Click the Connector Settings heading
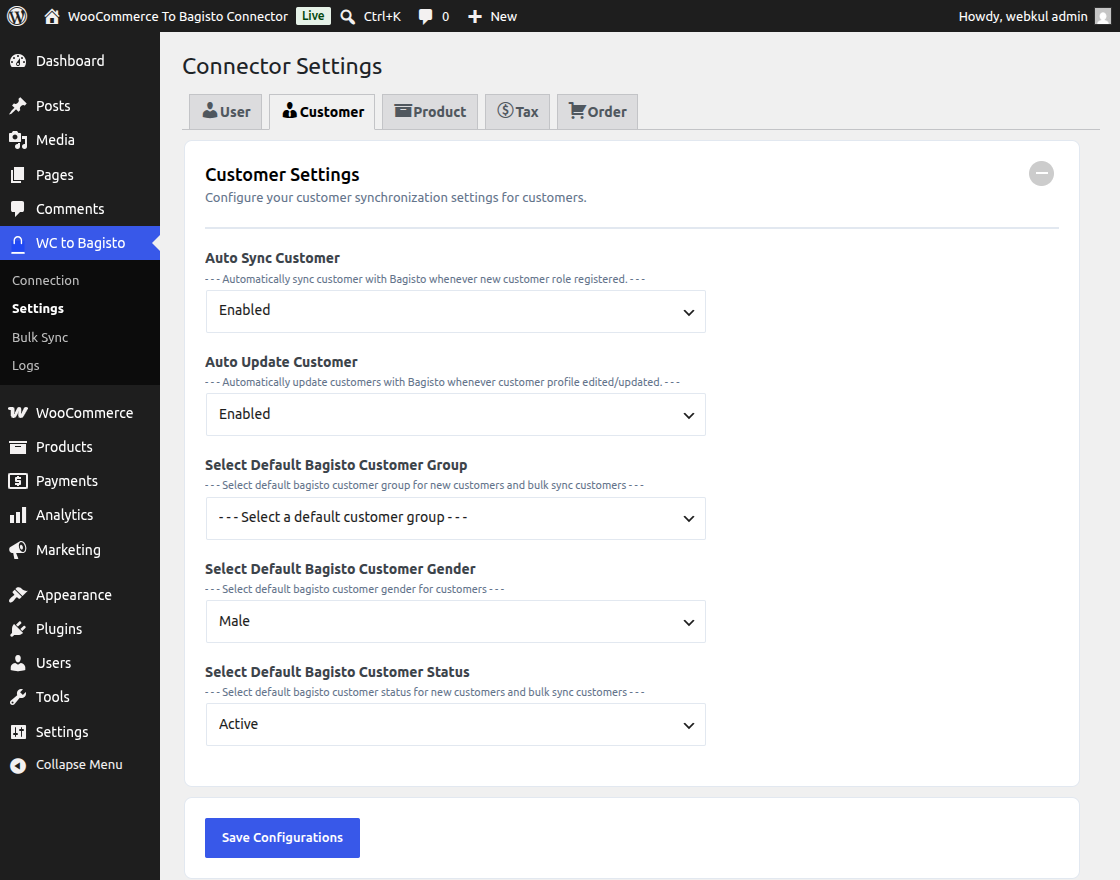Viewport: 1120px width, 880px height. [x=282, y=66]
